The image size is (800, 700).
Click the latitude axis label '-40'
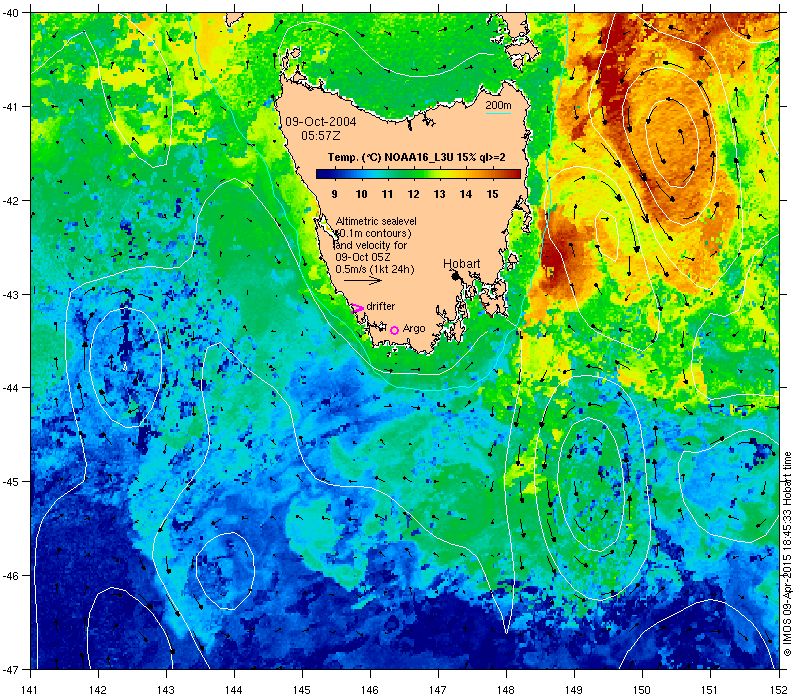pos(10,13)
